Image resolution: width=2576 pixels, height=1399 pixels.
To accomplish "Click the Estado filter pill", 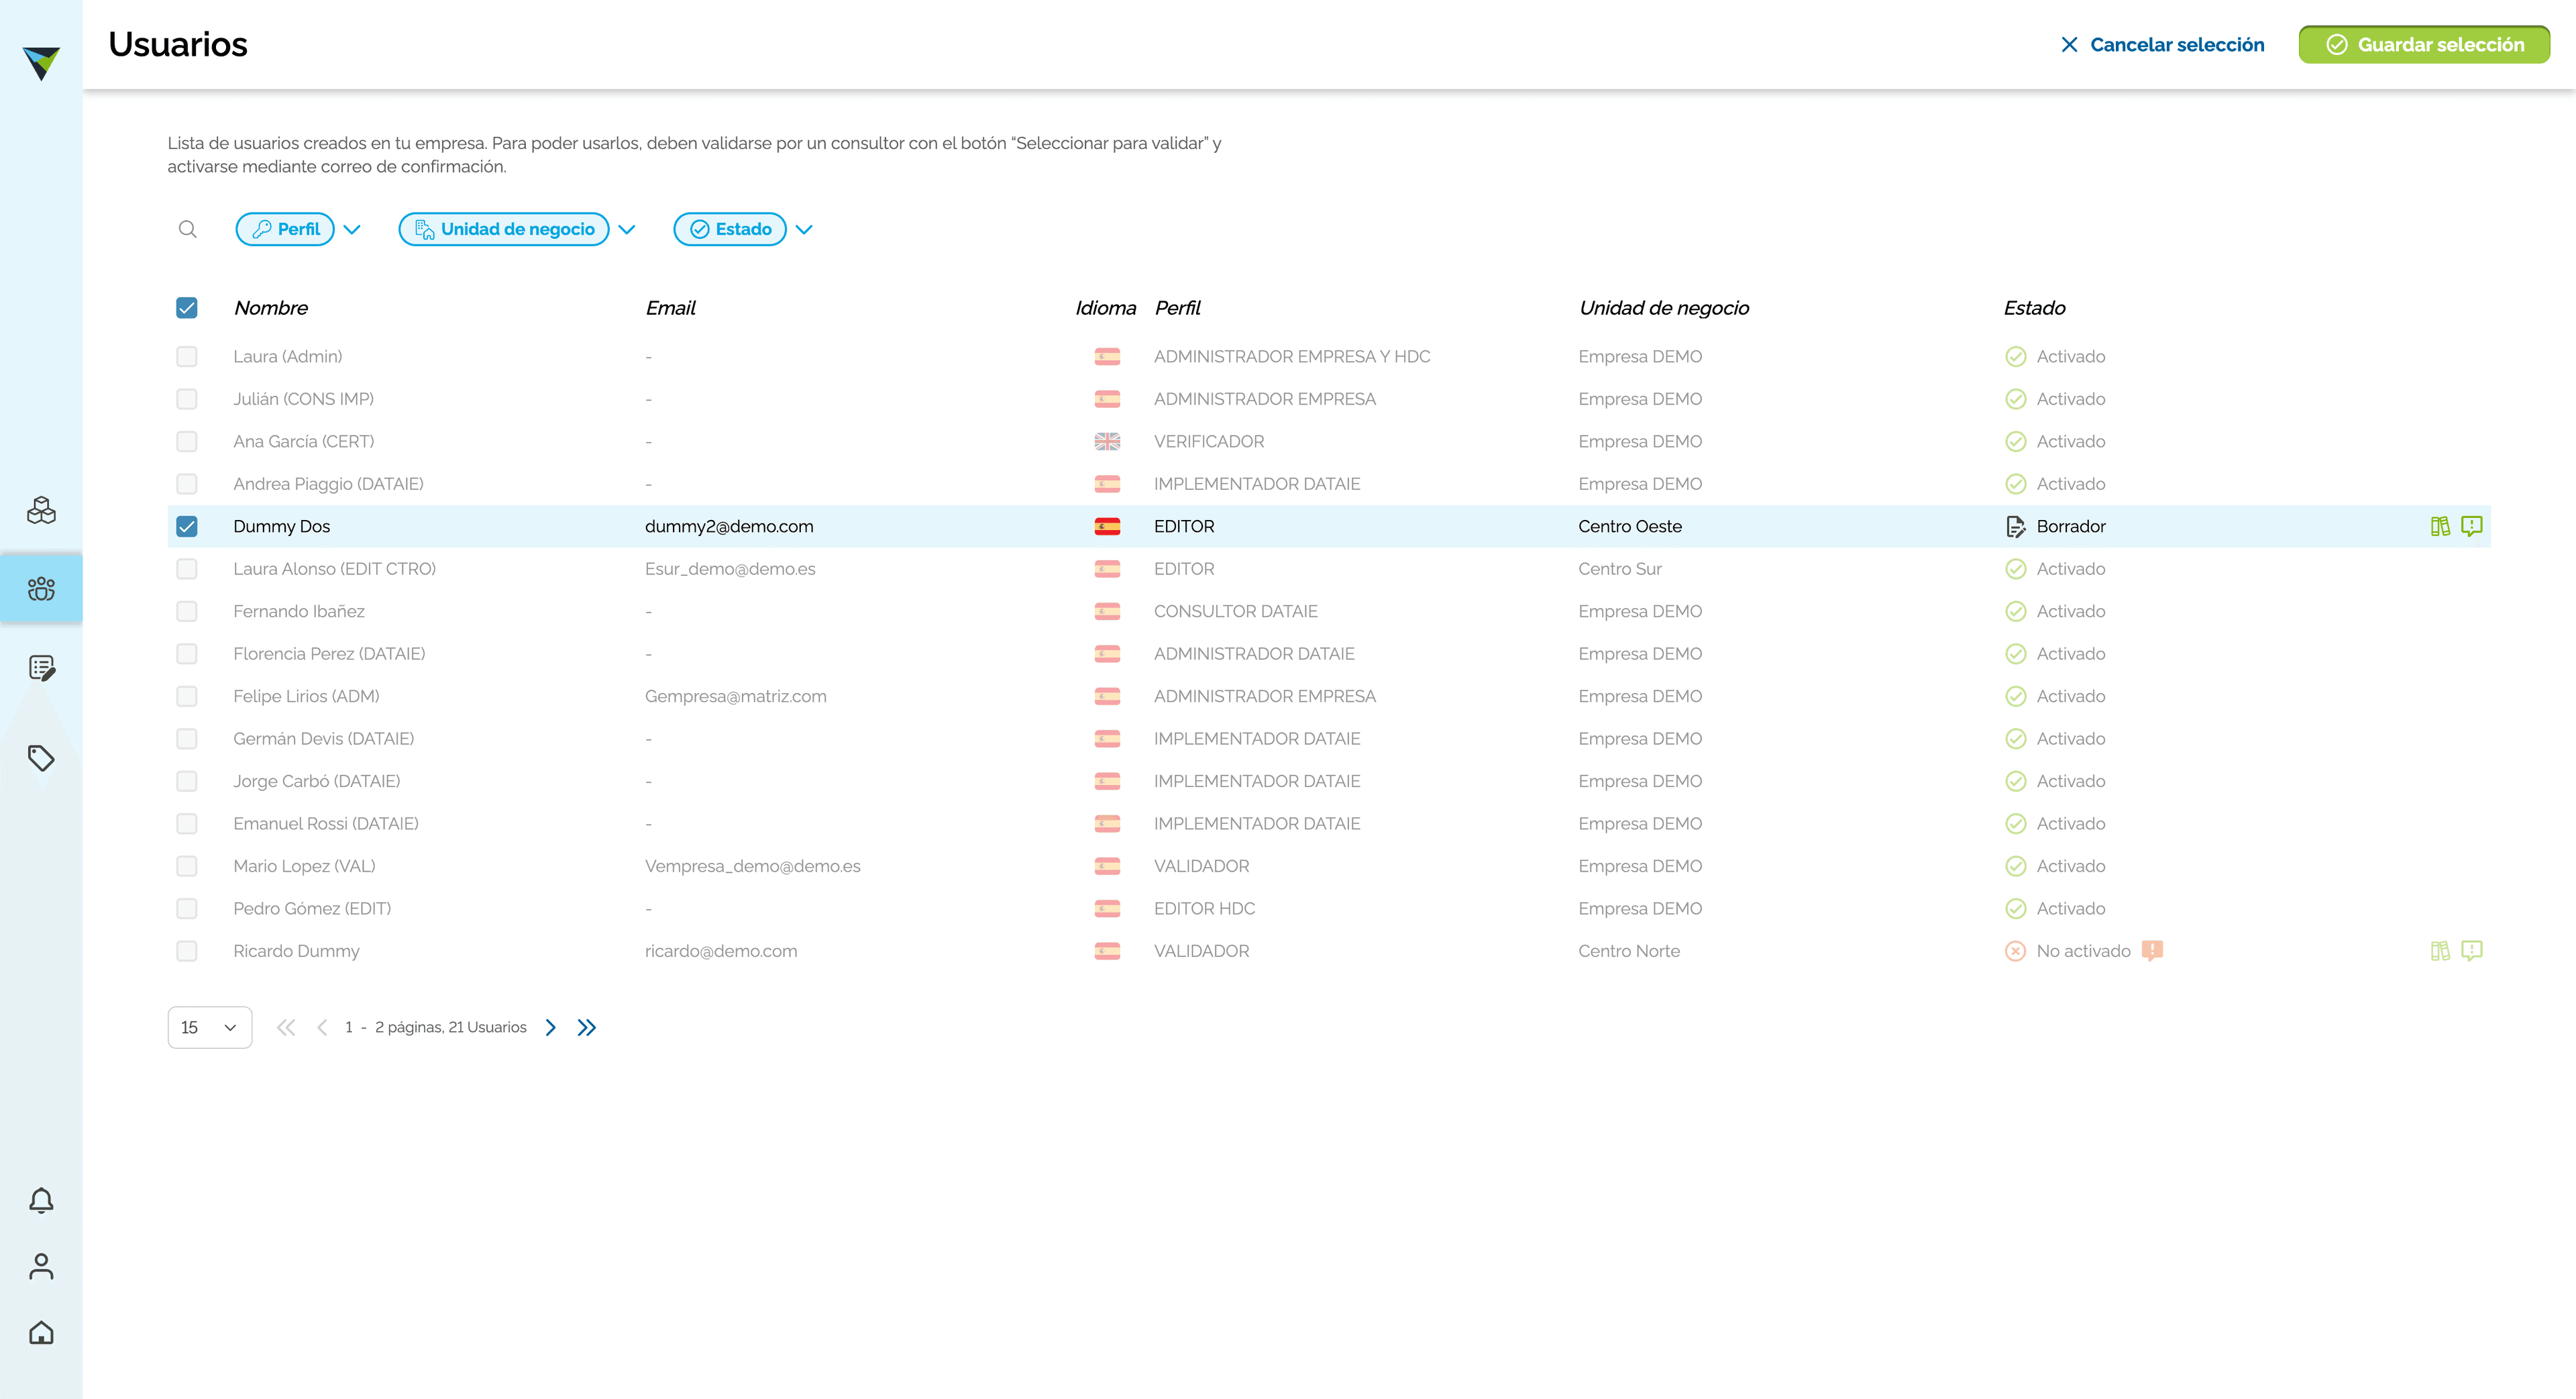I will [x=730, y=229].
